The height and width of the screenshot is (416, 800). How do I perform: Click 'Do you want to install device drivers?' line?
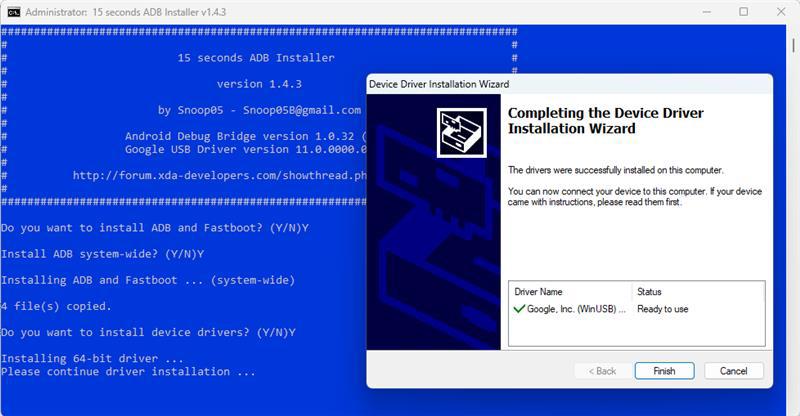(x=148, y=332)
